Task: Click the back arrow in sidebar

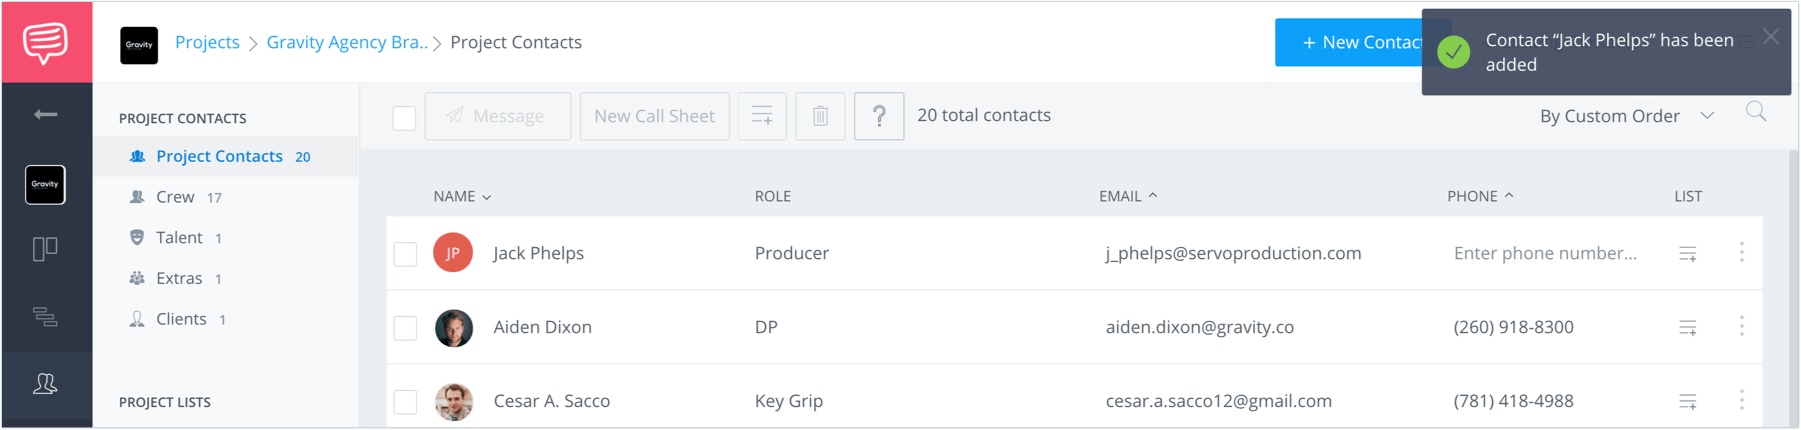Action: [x=46, y=115]
